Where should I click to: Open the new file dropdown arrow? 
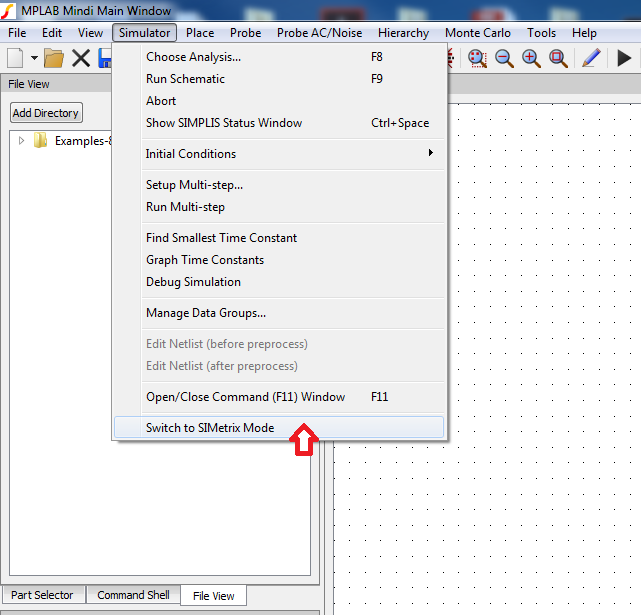tap(34, 59)
